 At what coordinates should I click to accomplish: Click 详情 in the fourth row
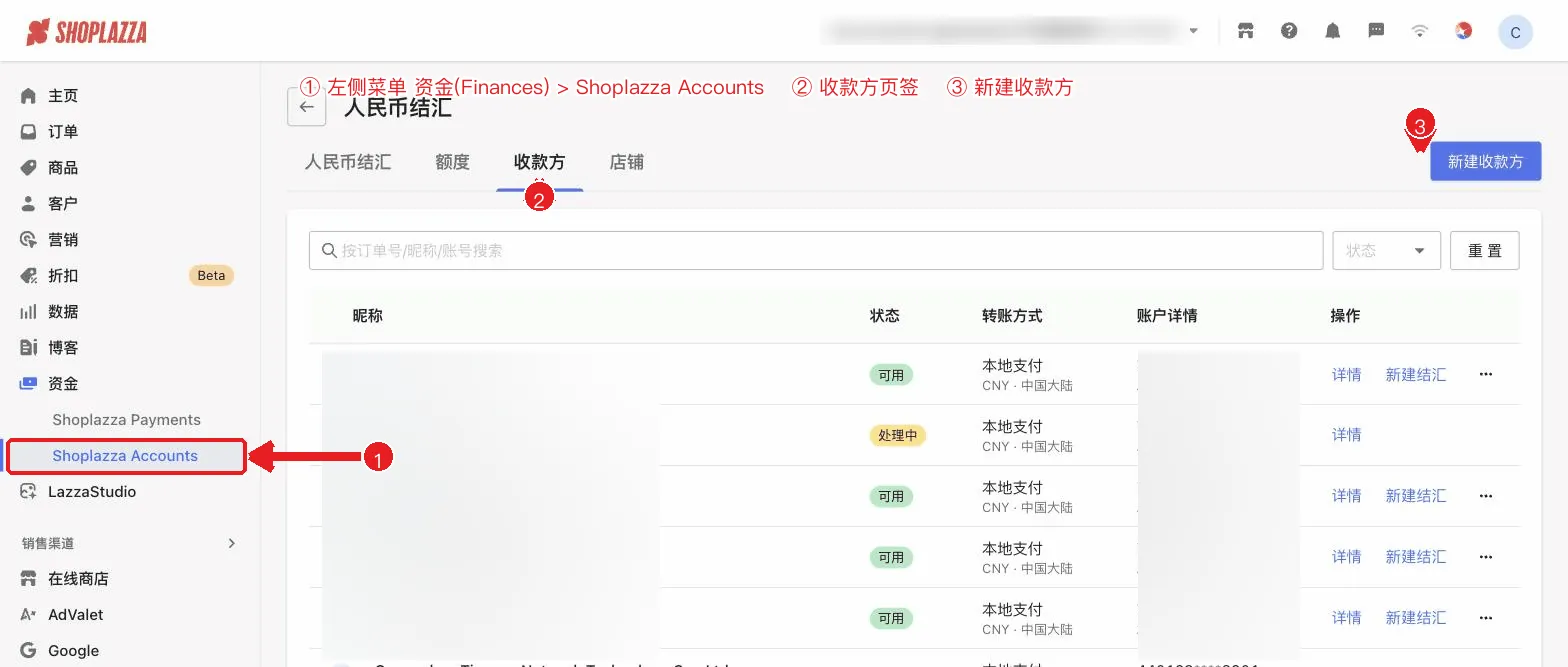click(1346, 557)
